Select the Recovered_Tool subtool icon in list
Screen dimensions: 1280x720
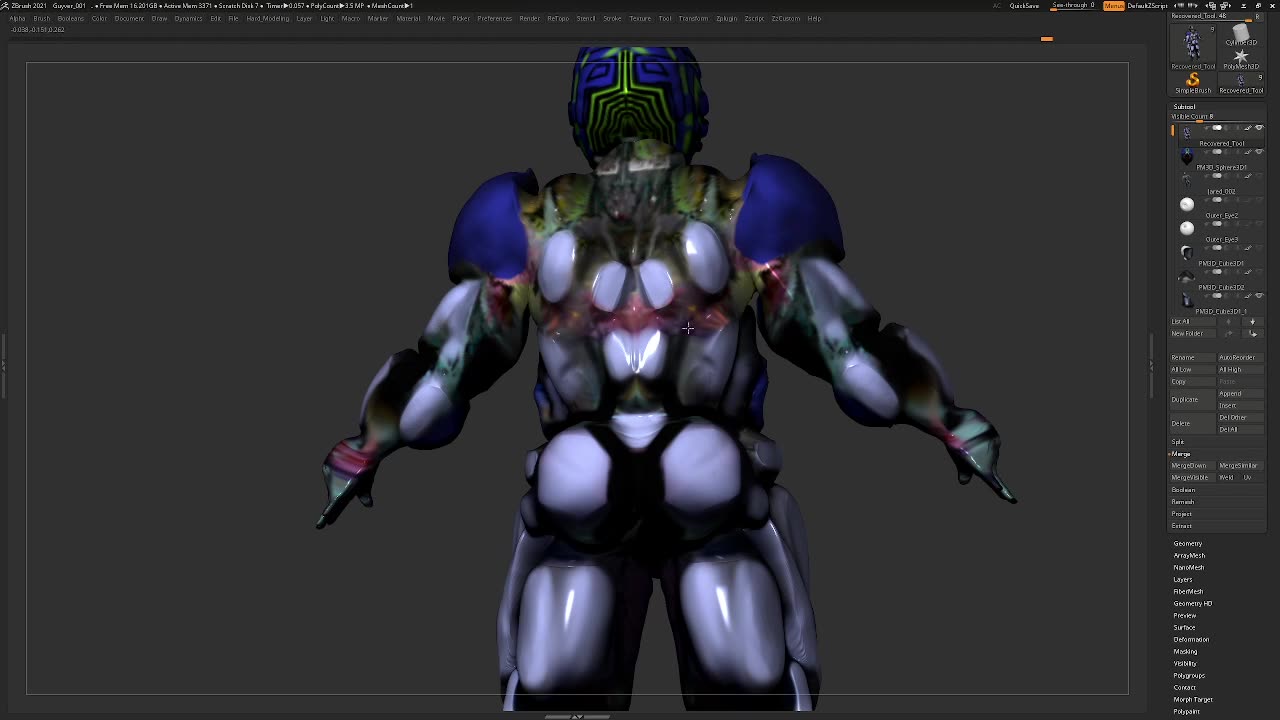pos(1187,132)
